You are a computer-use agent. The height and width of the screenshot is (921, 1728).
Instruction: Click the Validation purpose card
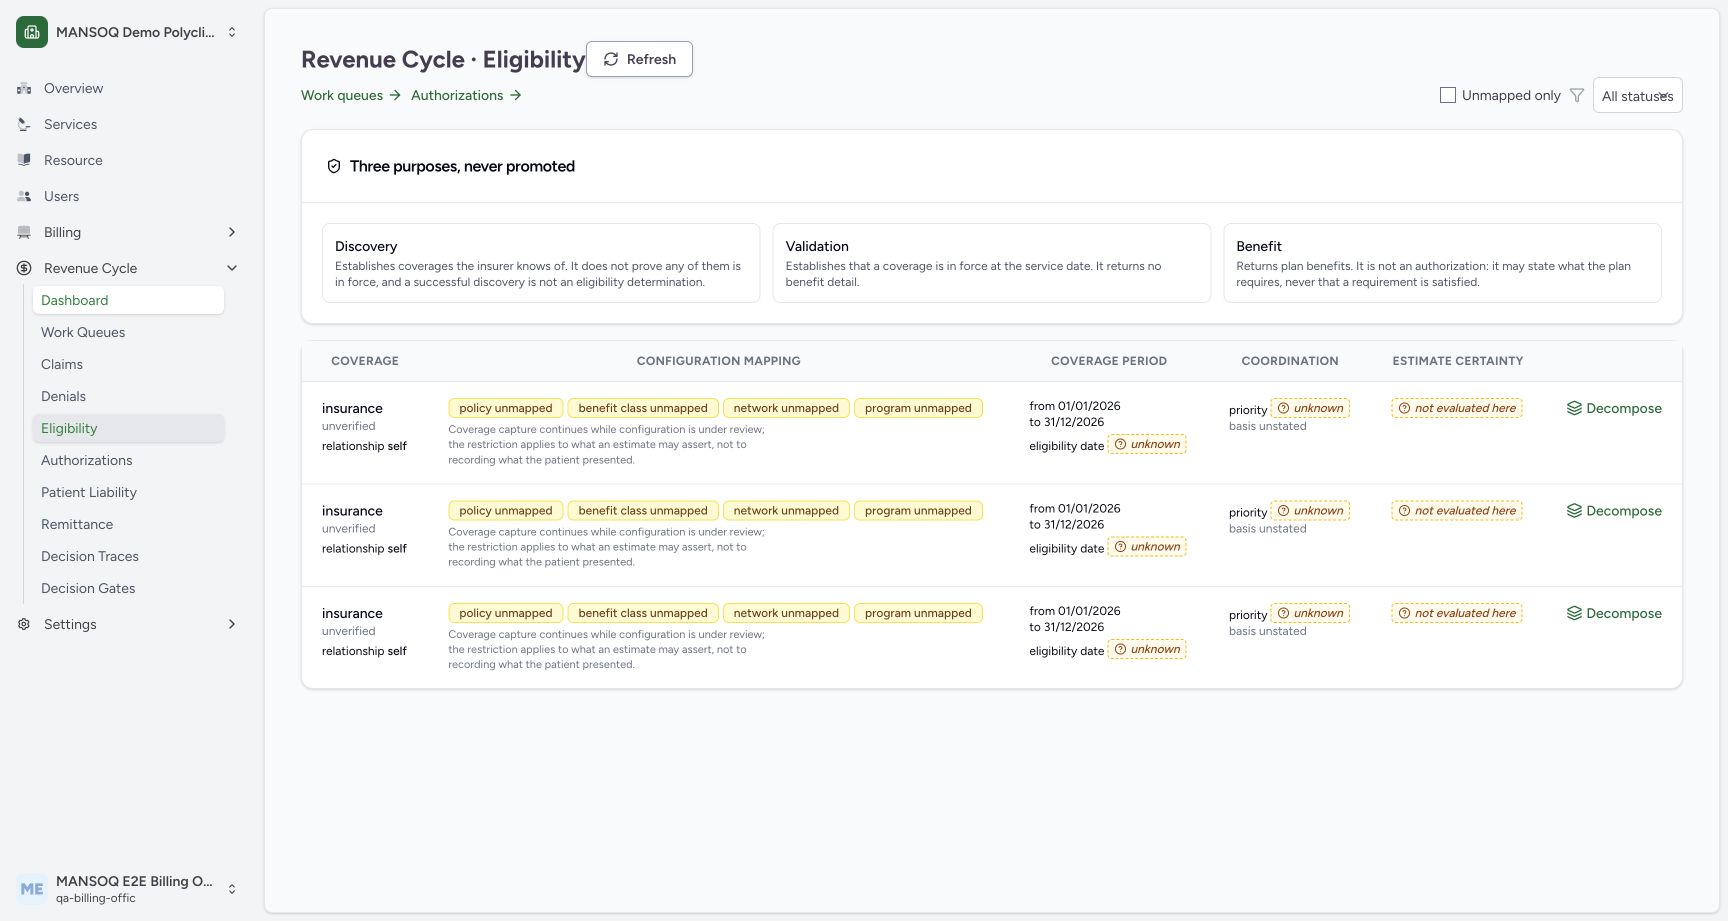991,263
